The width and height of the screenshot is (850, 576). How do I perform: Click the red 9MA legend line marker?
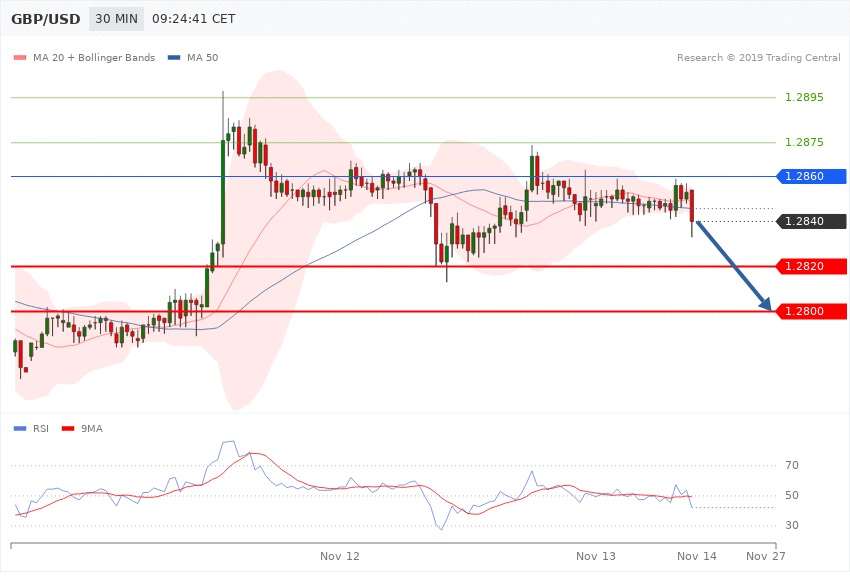[69, 428]
